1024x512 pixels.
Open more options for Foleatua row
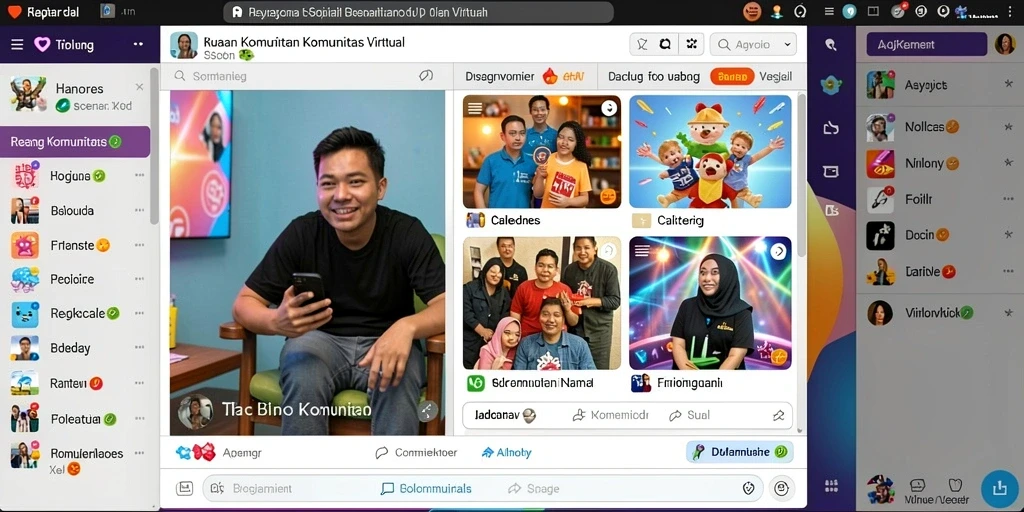[x=139, y=419]
